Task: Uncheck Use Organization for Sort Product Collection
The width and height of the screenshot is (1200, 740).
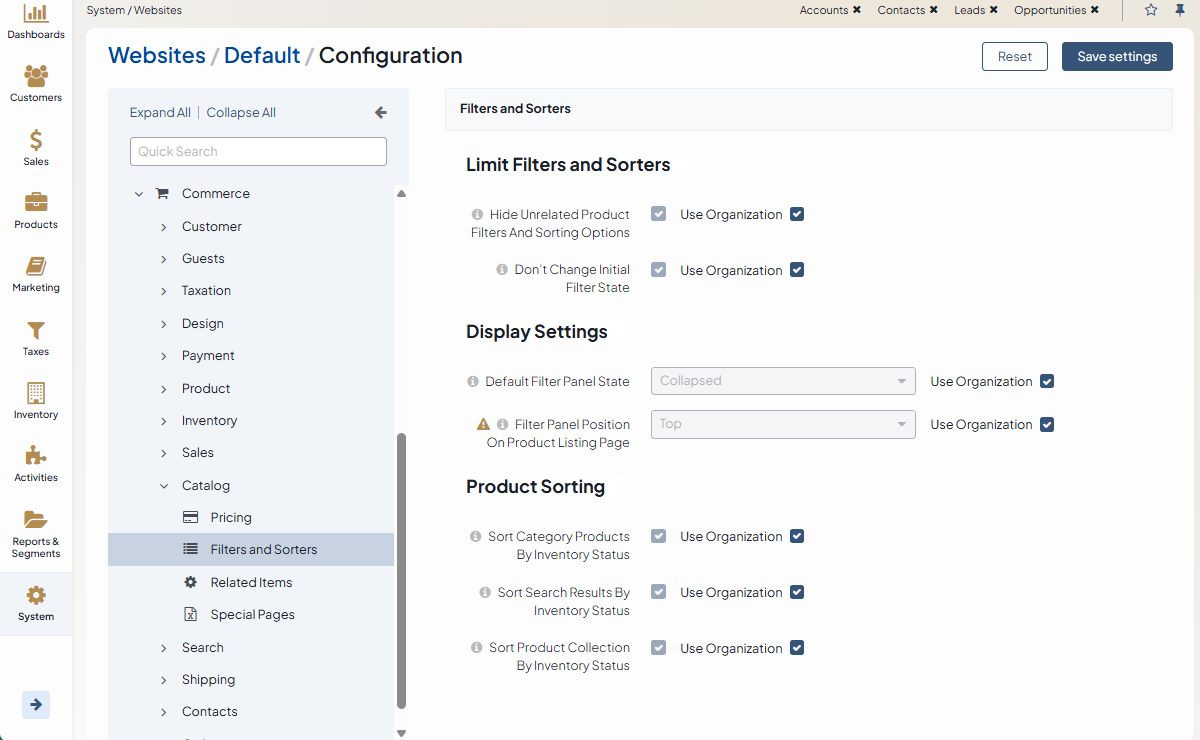Action: (x=797, y=648)
